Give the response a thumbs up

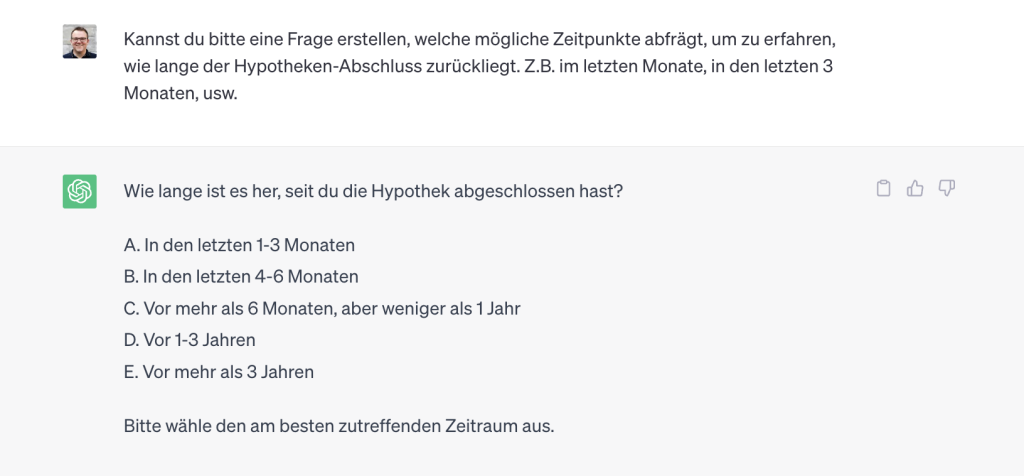point(915,189)
